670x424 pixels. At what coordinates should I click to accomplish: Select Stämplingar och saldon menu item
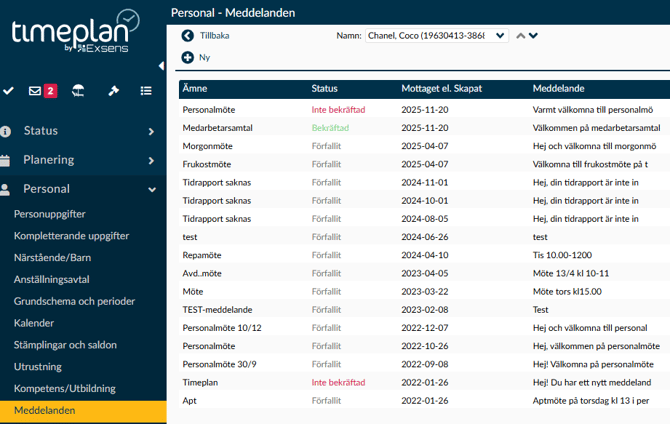[x=65, y=345]
